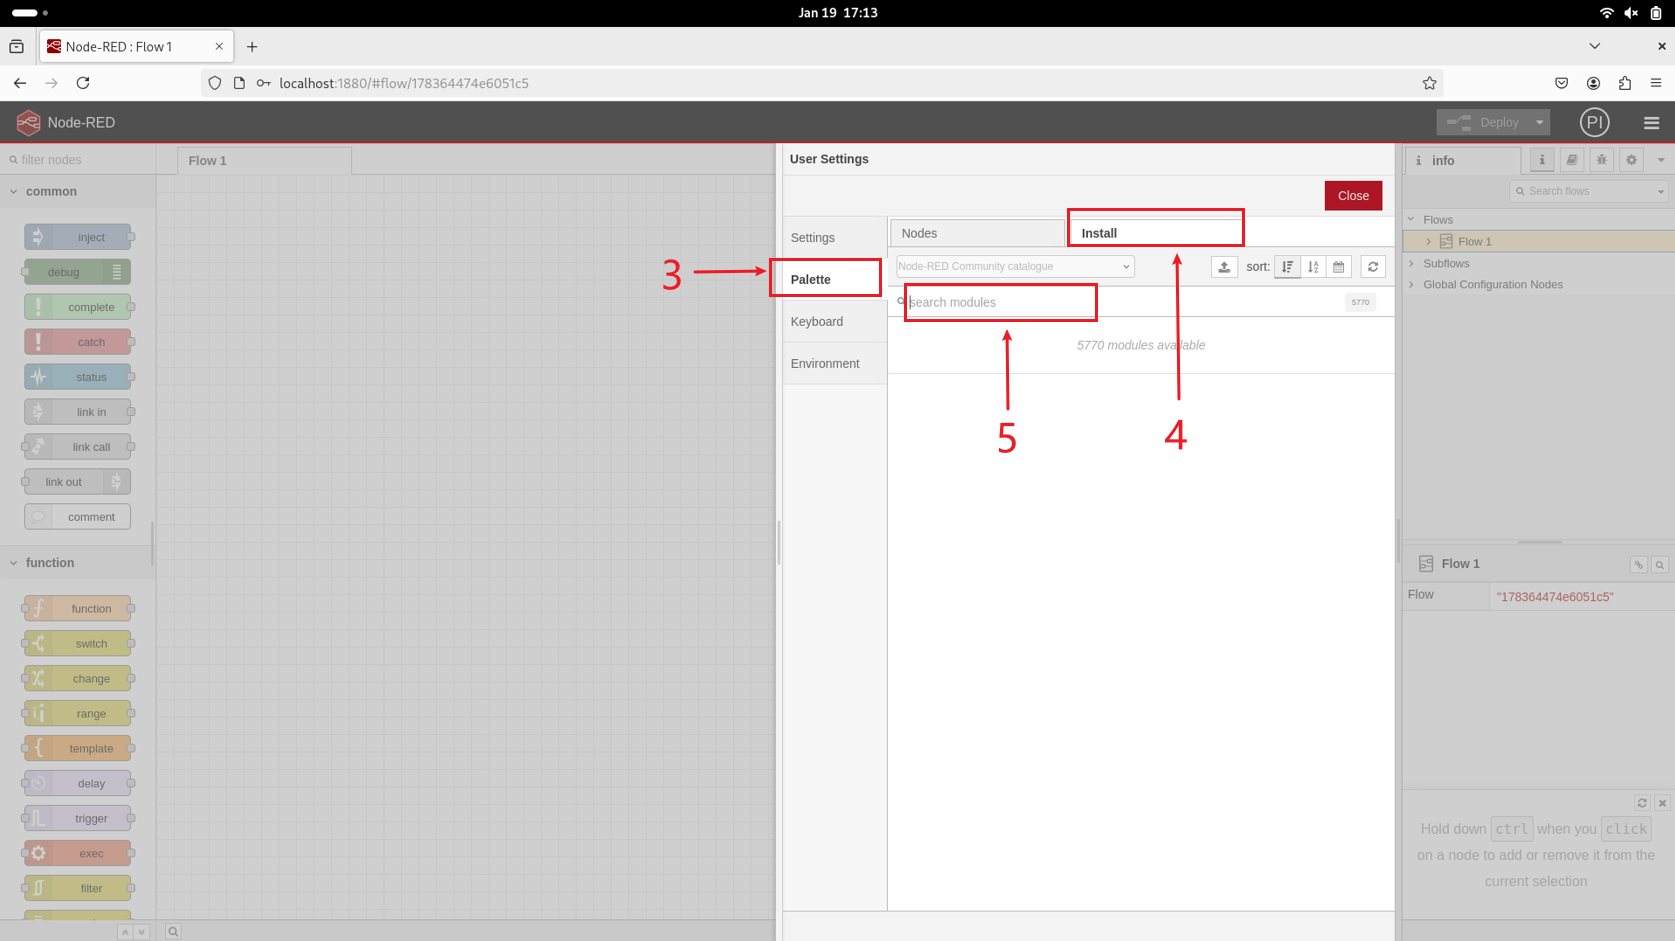Close the User Settings dialog

pyautogui.click(x=1352, y=196)
